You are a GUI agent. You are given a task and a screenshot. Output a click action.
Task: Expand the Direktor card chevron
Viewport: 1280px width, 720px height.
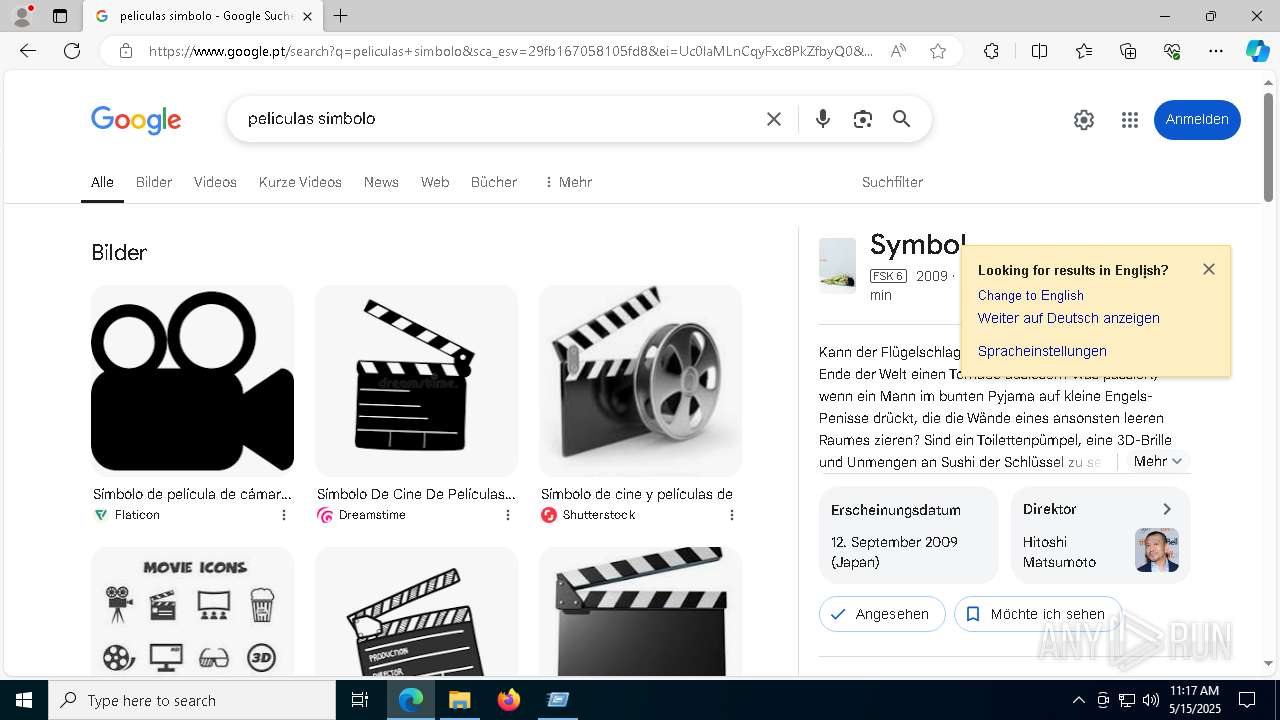coord(1167,509)
